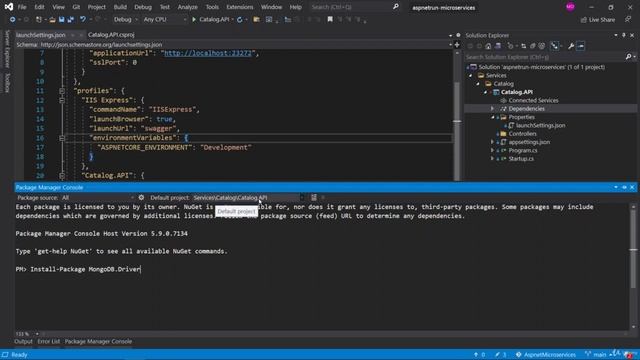
Task: Click the bookmark icon in the toolbar
Action: [x=330, y=19]
